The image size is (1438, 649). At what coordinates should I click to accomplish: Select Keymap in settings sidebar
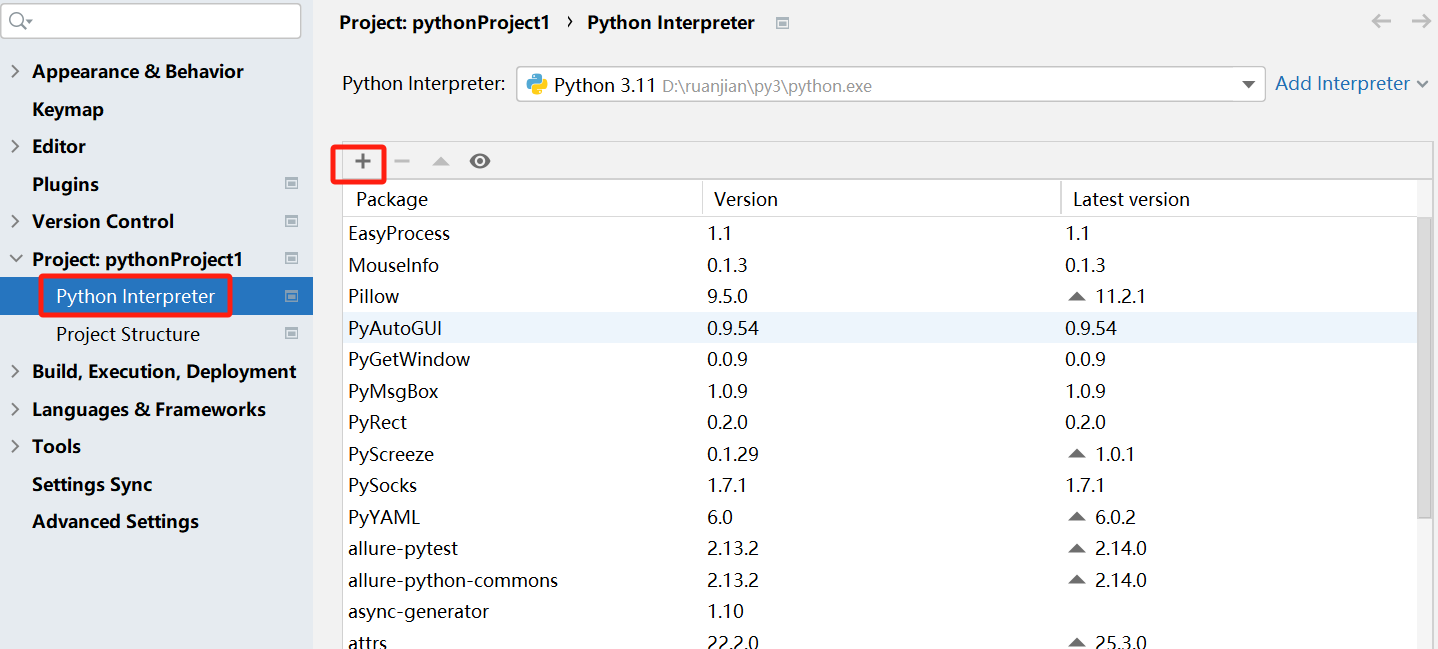click(68, 109)
